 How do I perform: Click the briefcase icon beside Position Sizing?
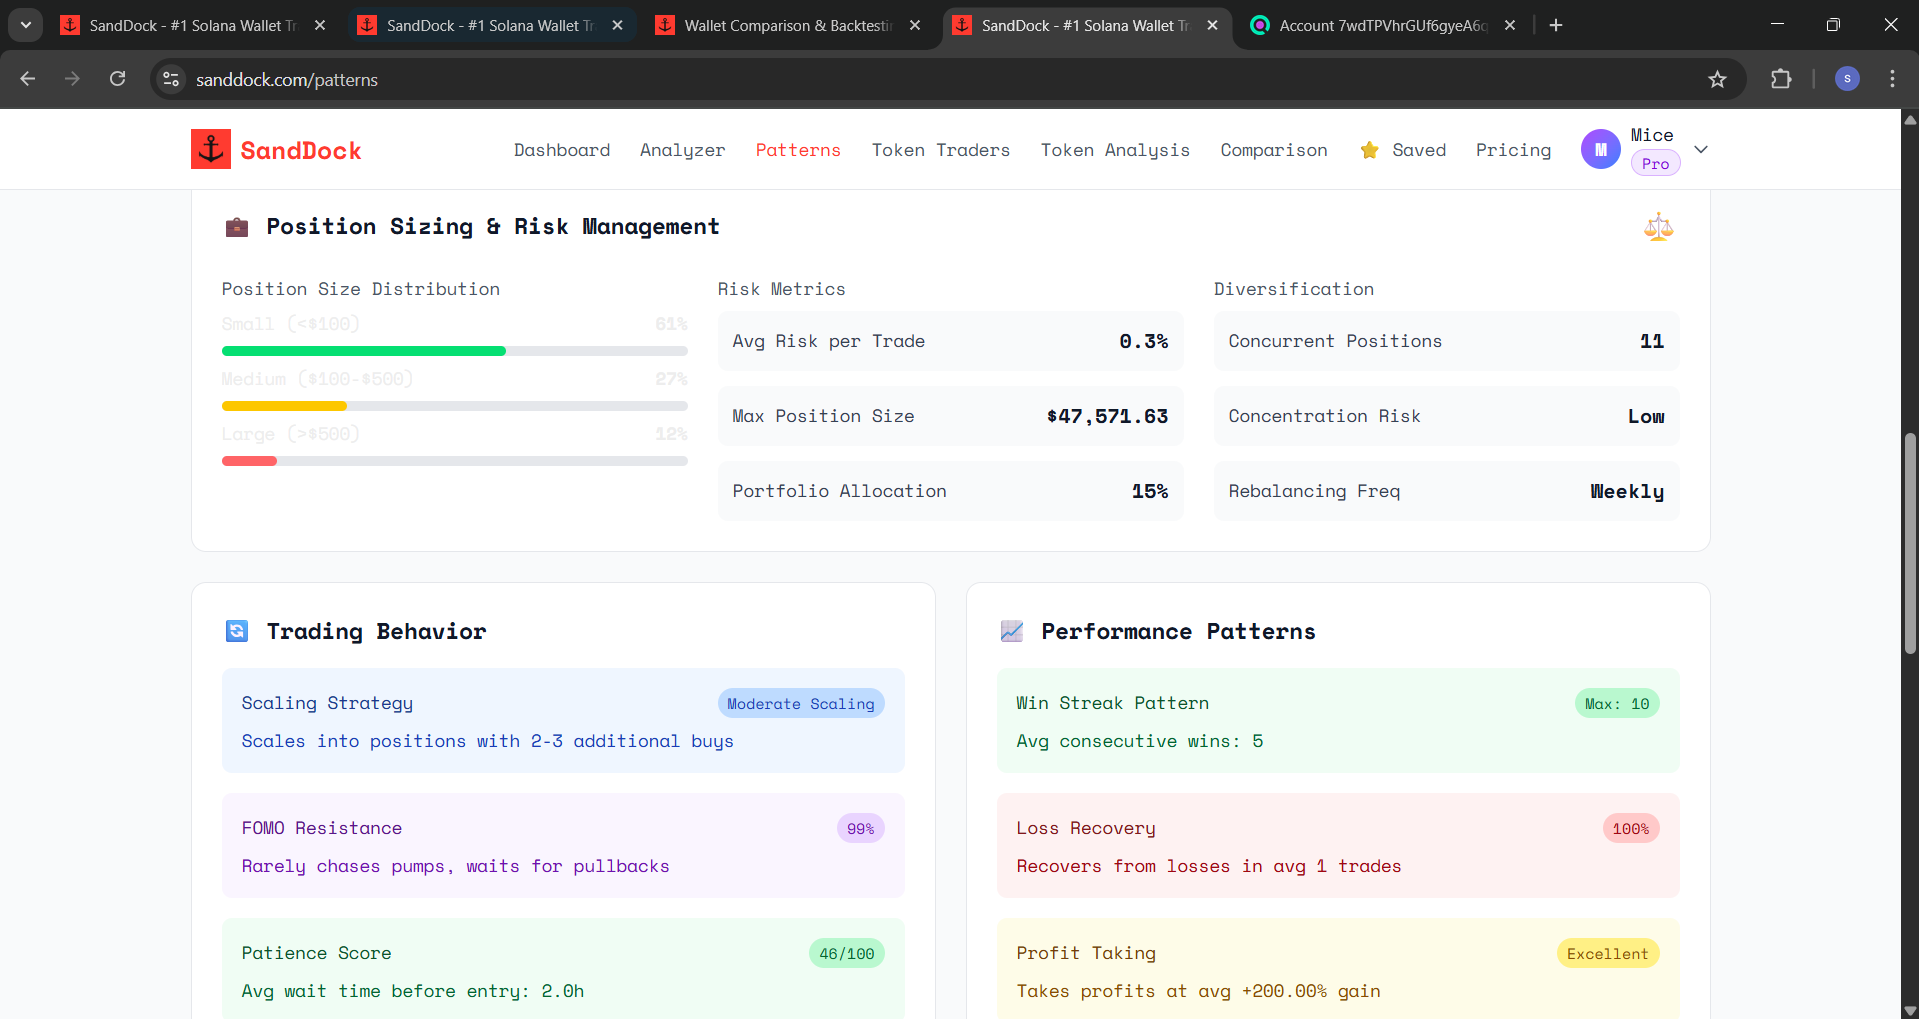[x=237, y=227]
